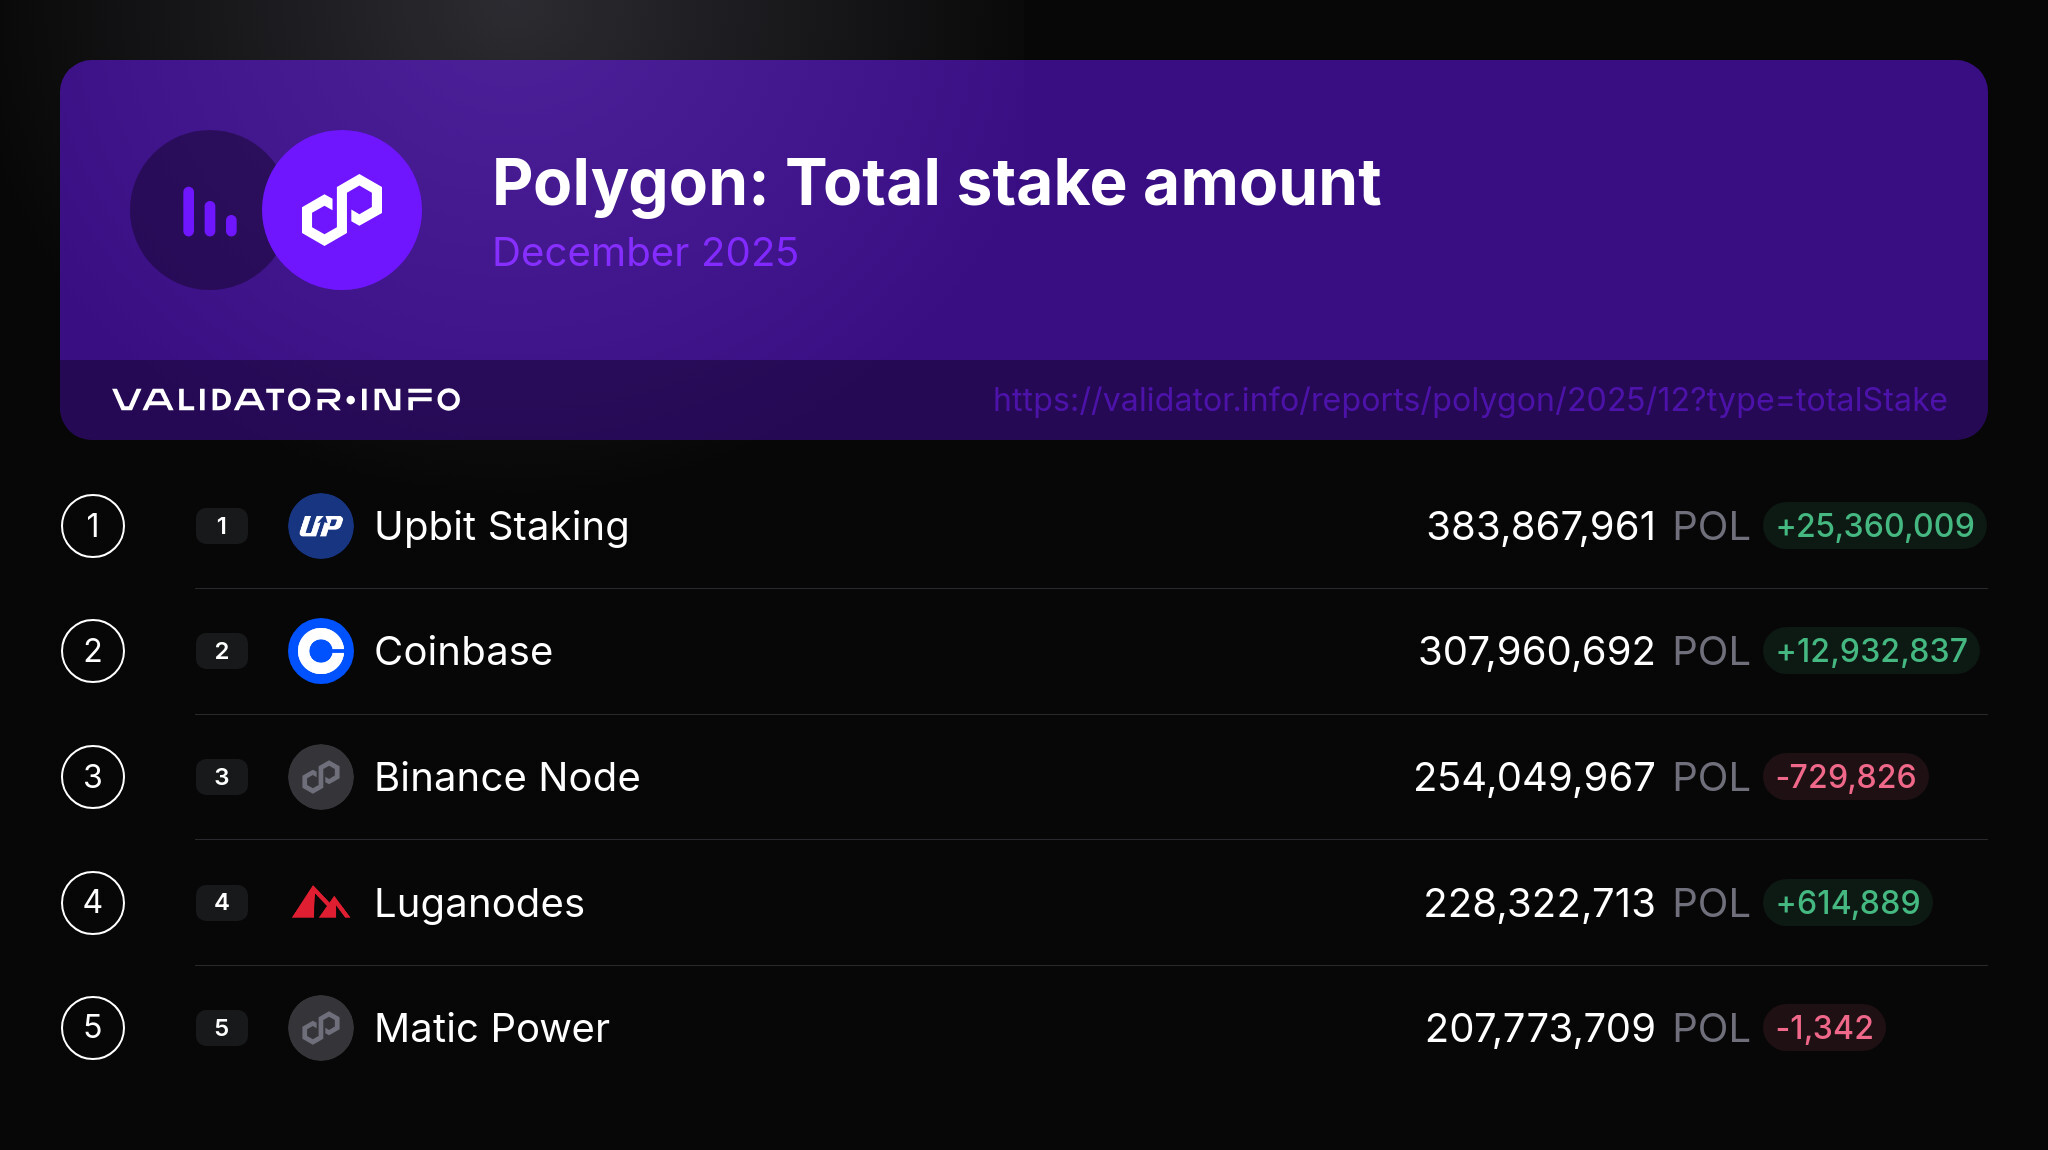Click the circled rank number 1
Viewport: 2048px width, 1150px height.
(93, 526)
